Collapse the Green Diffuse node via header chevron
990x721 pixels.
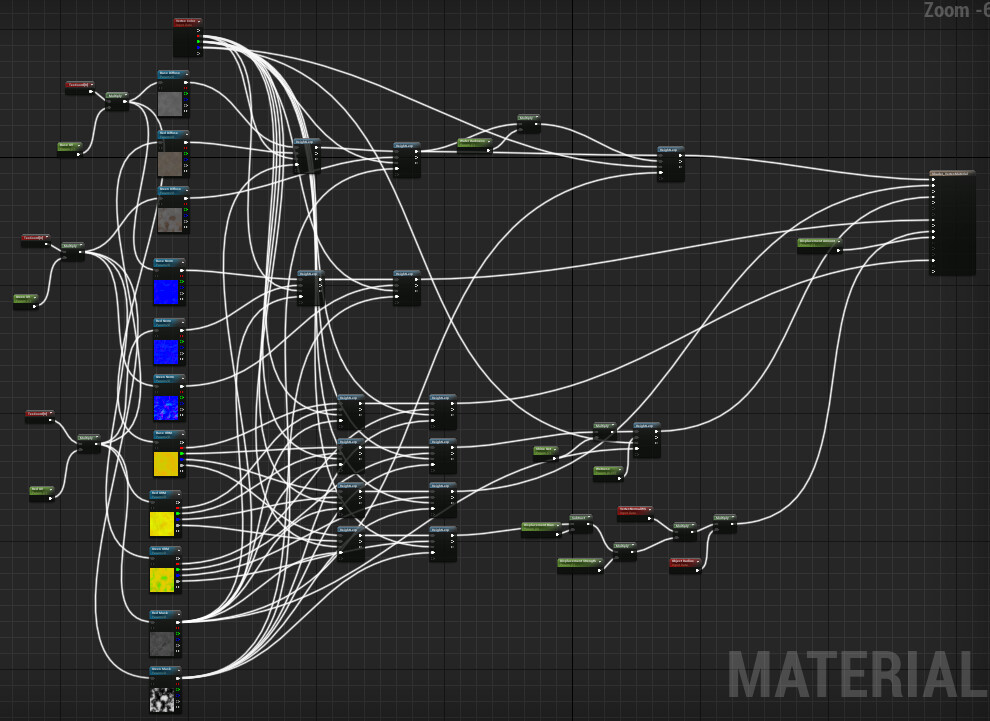coord(187,190)
